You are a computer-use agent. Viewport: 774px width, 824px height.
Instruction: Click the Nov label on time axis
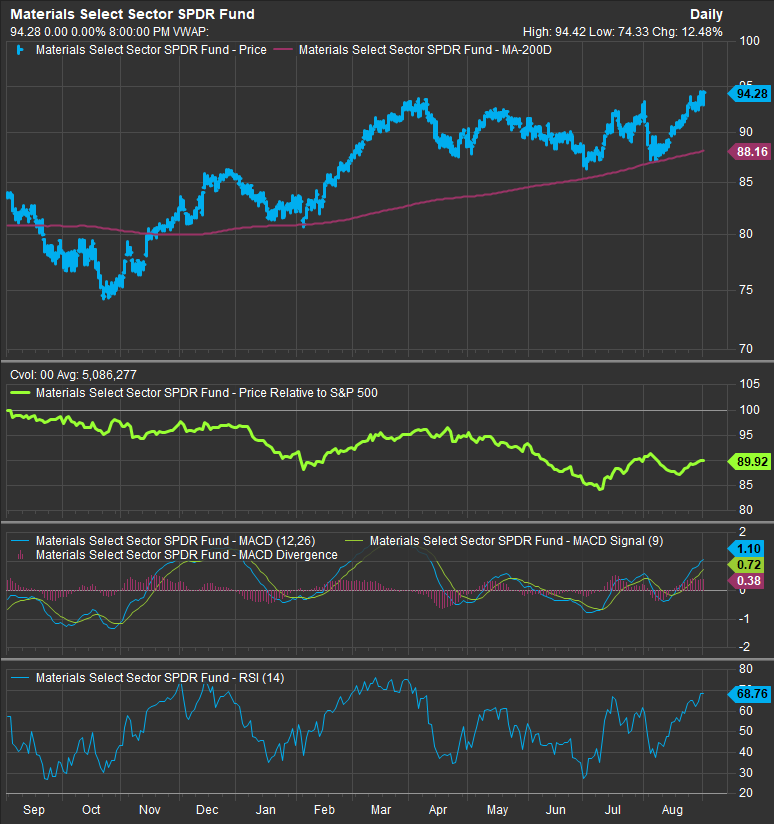tap(149, 810)
